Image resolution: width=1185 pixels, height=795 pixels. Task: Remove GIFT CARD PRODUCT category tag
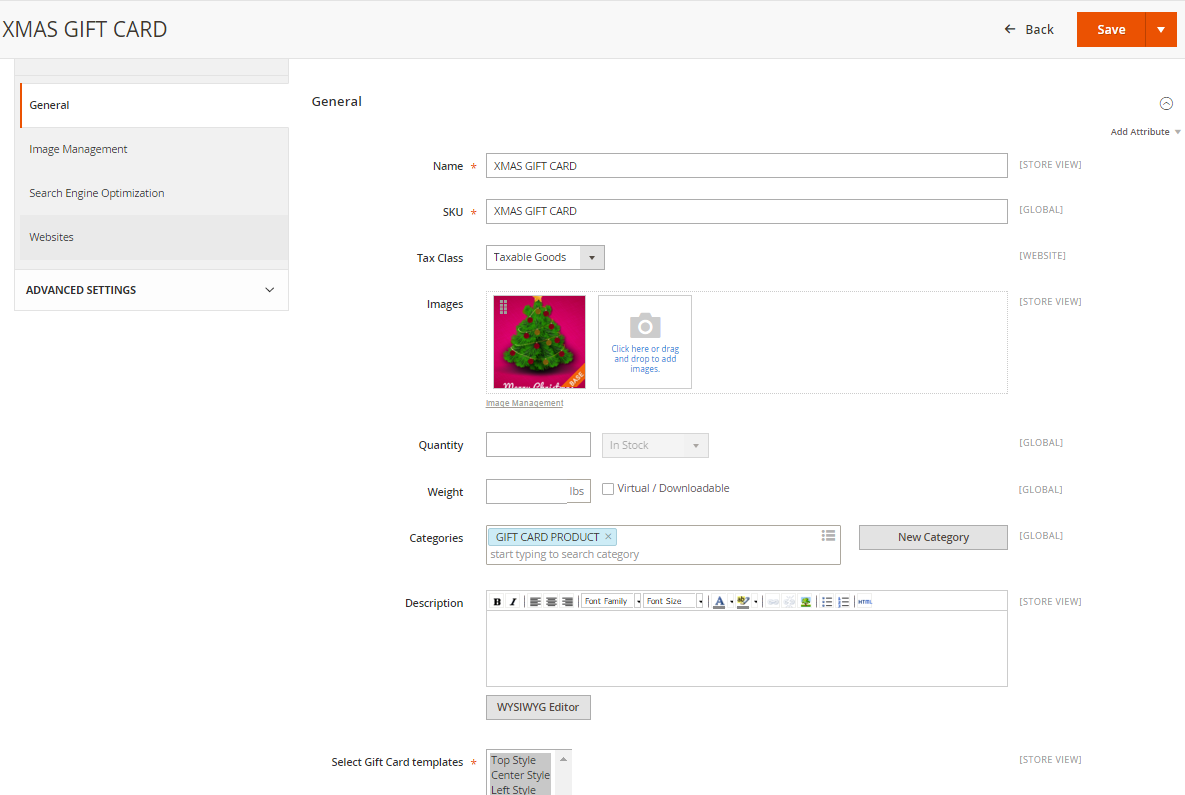608,537
